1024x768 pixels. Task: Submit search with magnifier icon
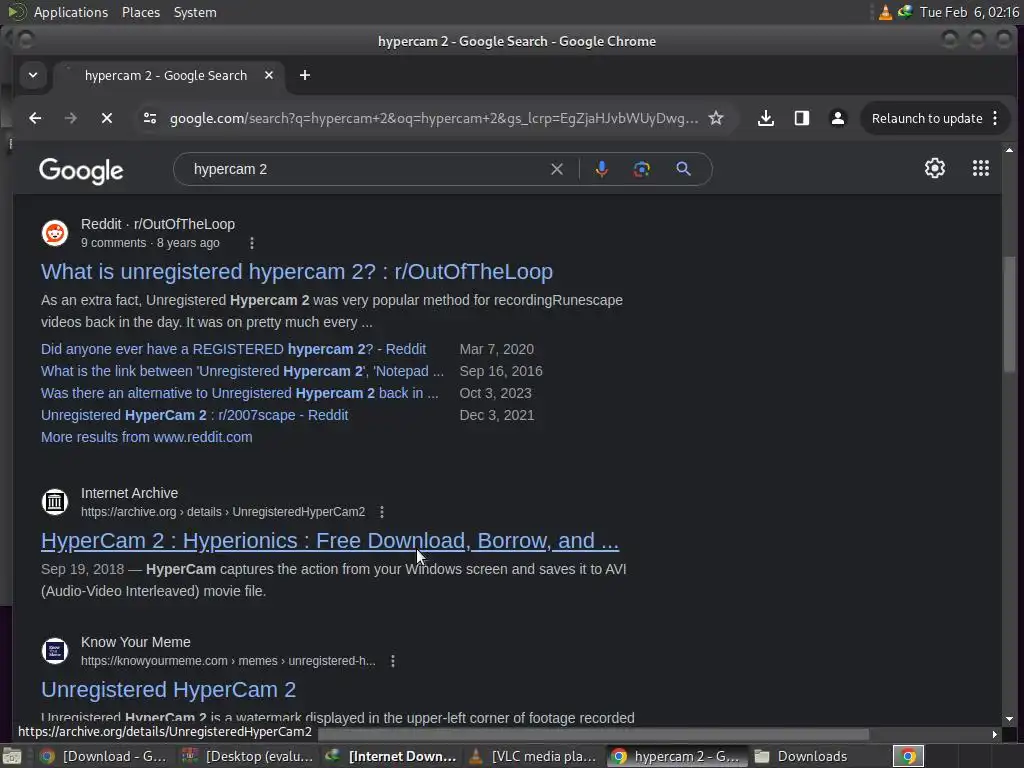(x=683, y=169)
